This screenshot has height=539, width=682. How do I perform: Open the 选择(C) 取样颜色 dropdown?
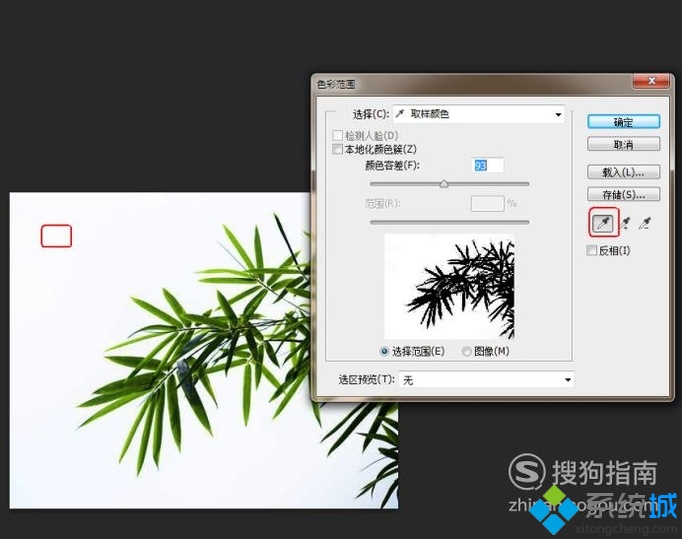tap(479, 114)
